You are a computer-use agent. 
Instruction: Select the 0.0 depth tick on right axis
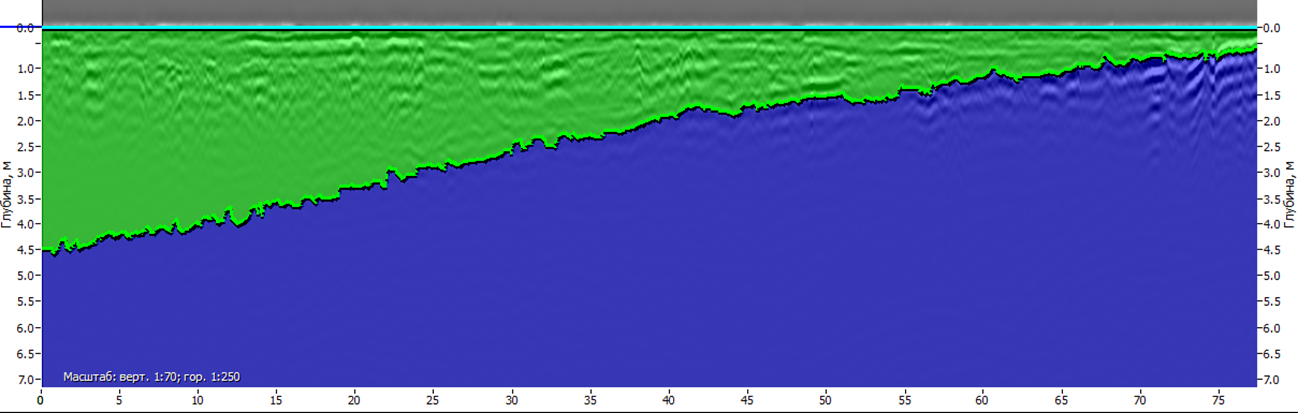[1271, 29]
